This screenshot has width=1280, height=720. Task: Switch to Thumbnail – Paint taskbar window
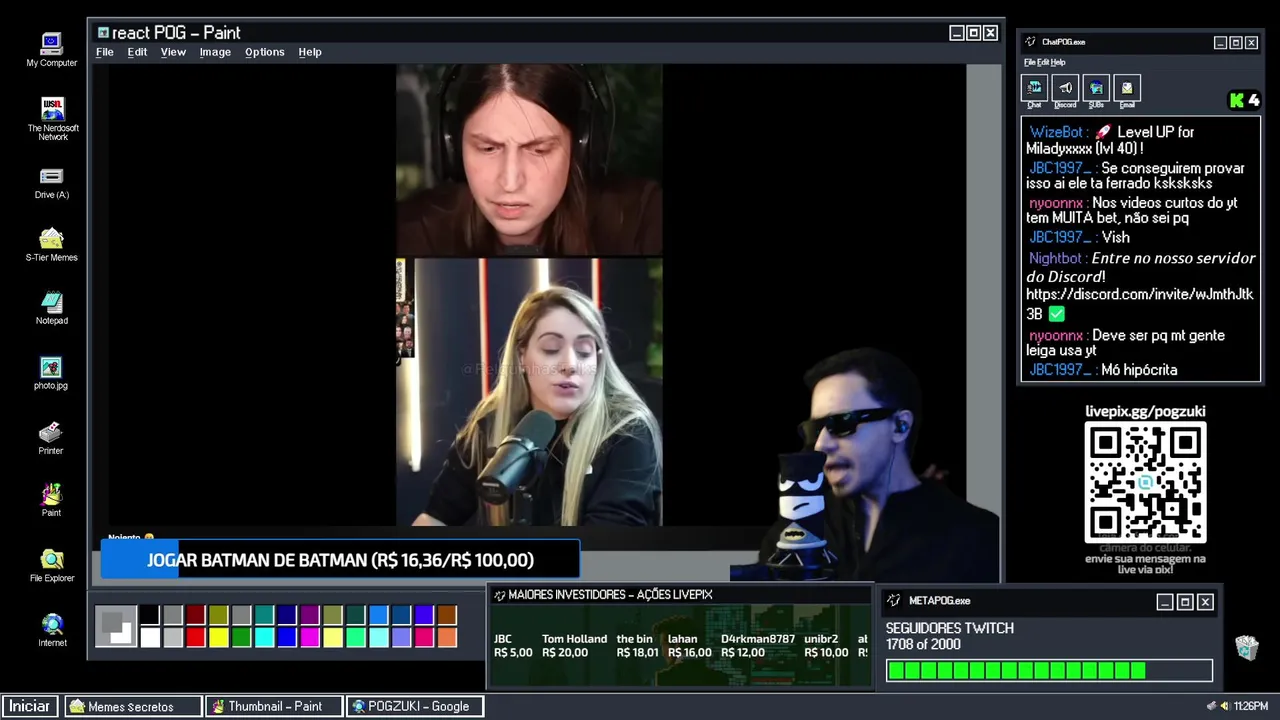pyautogui.click(x=274, y=706)
